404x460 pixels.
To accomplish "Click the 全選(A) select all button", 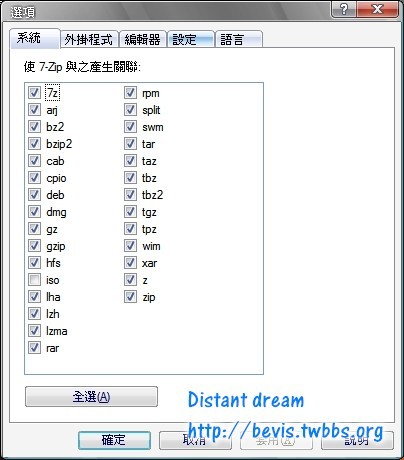I will point(91,397).
